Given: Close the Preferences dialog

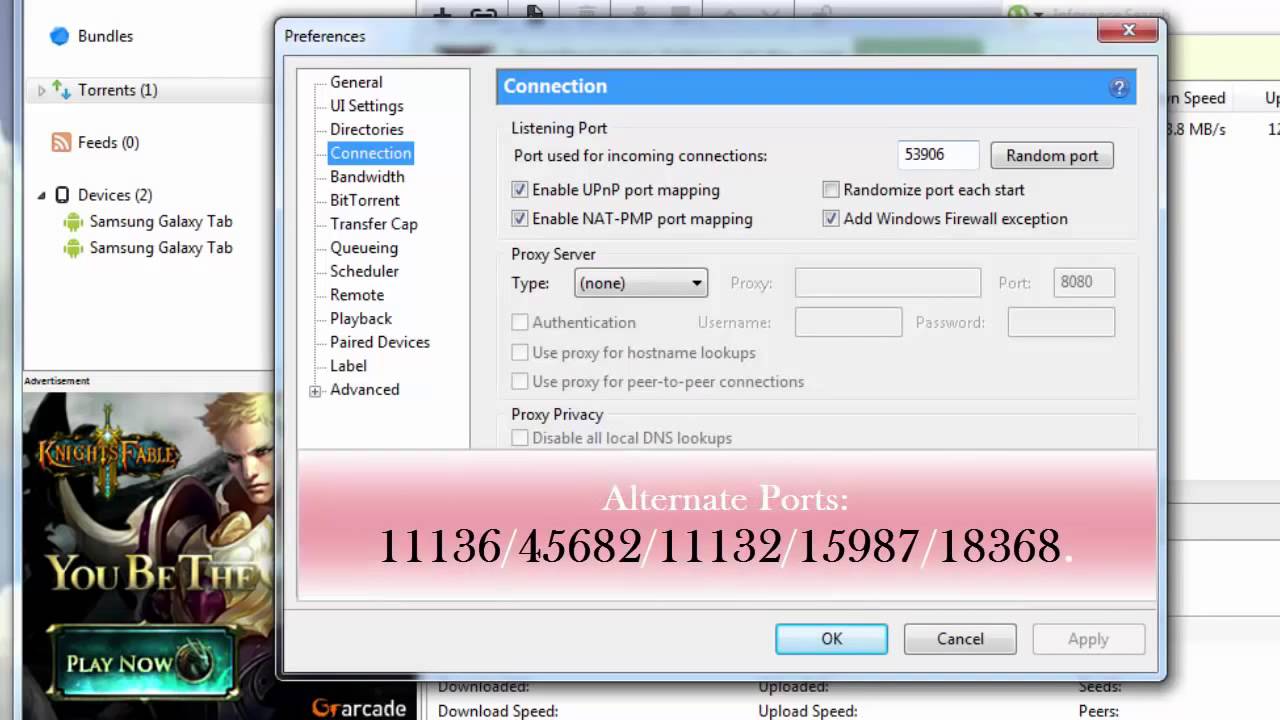Looking at the screenshot, I should pyautogui.click(x=1128, y=31).
